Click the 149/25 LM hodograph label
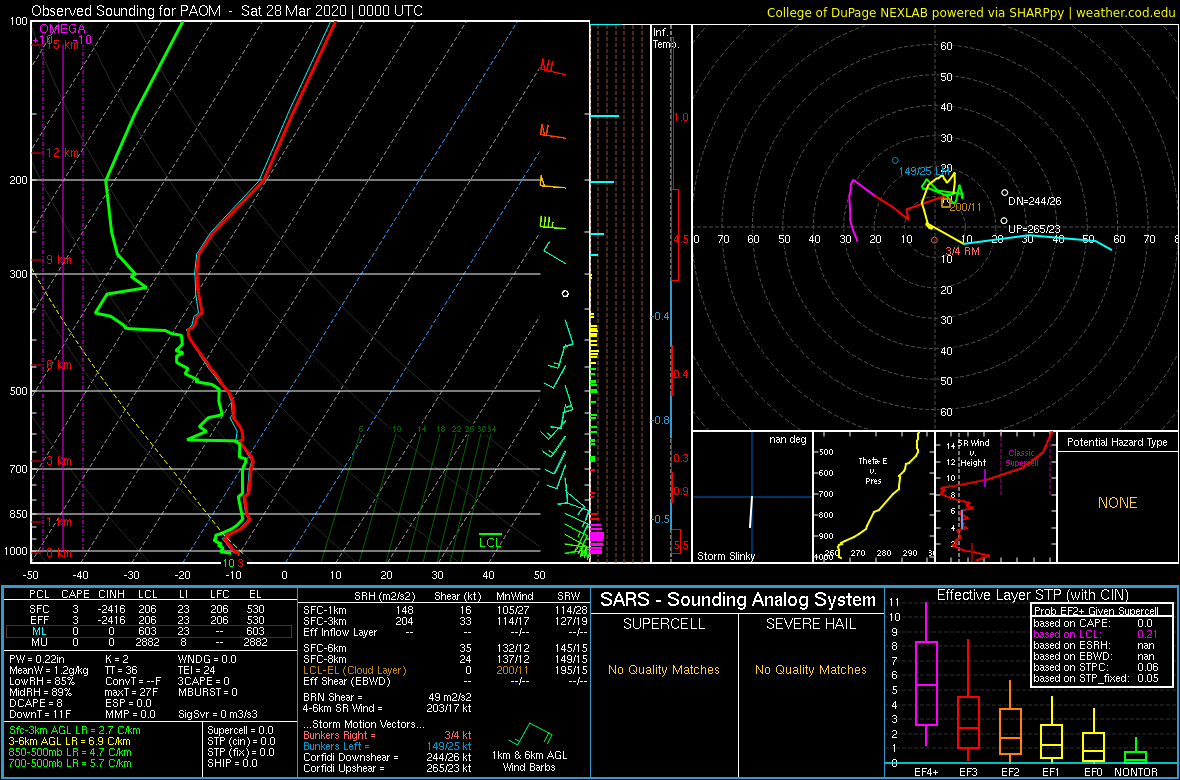The image size is (1180, 780). pyautogui.click(x=925, y=172)
